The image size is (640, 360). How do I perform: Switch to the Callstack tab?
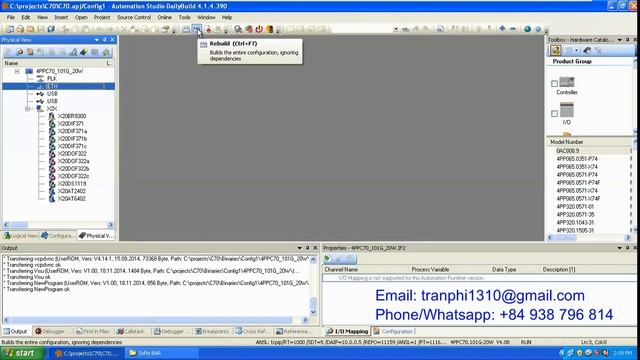click(131, 331)
